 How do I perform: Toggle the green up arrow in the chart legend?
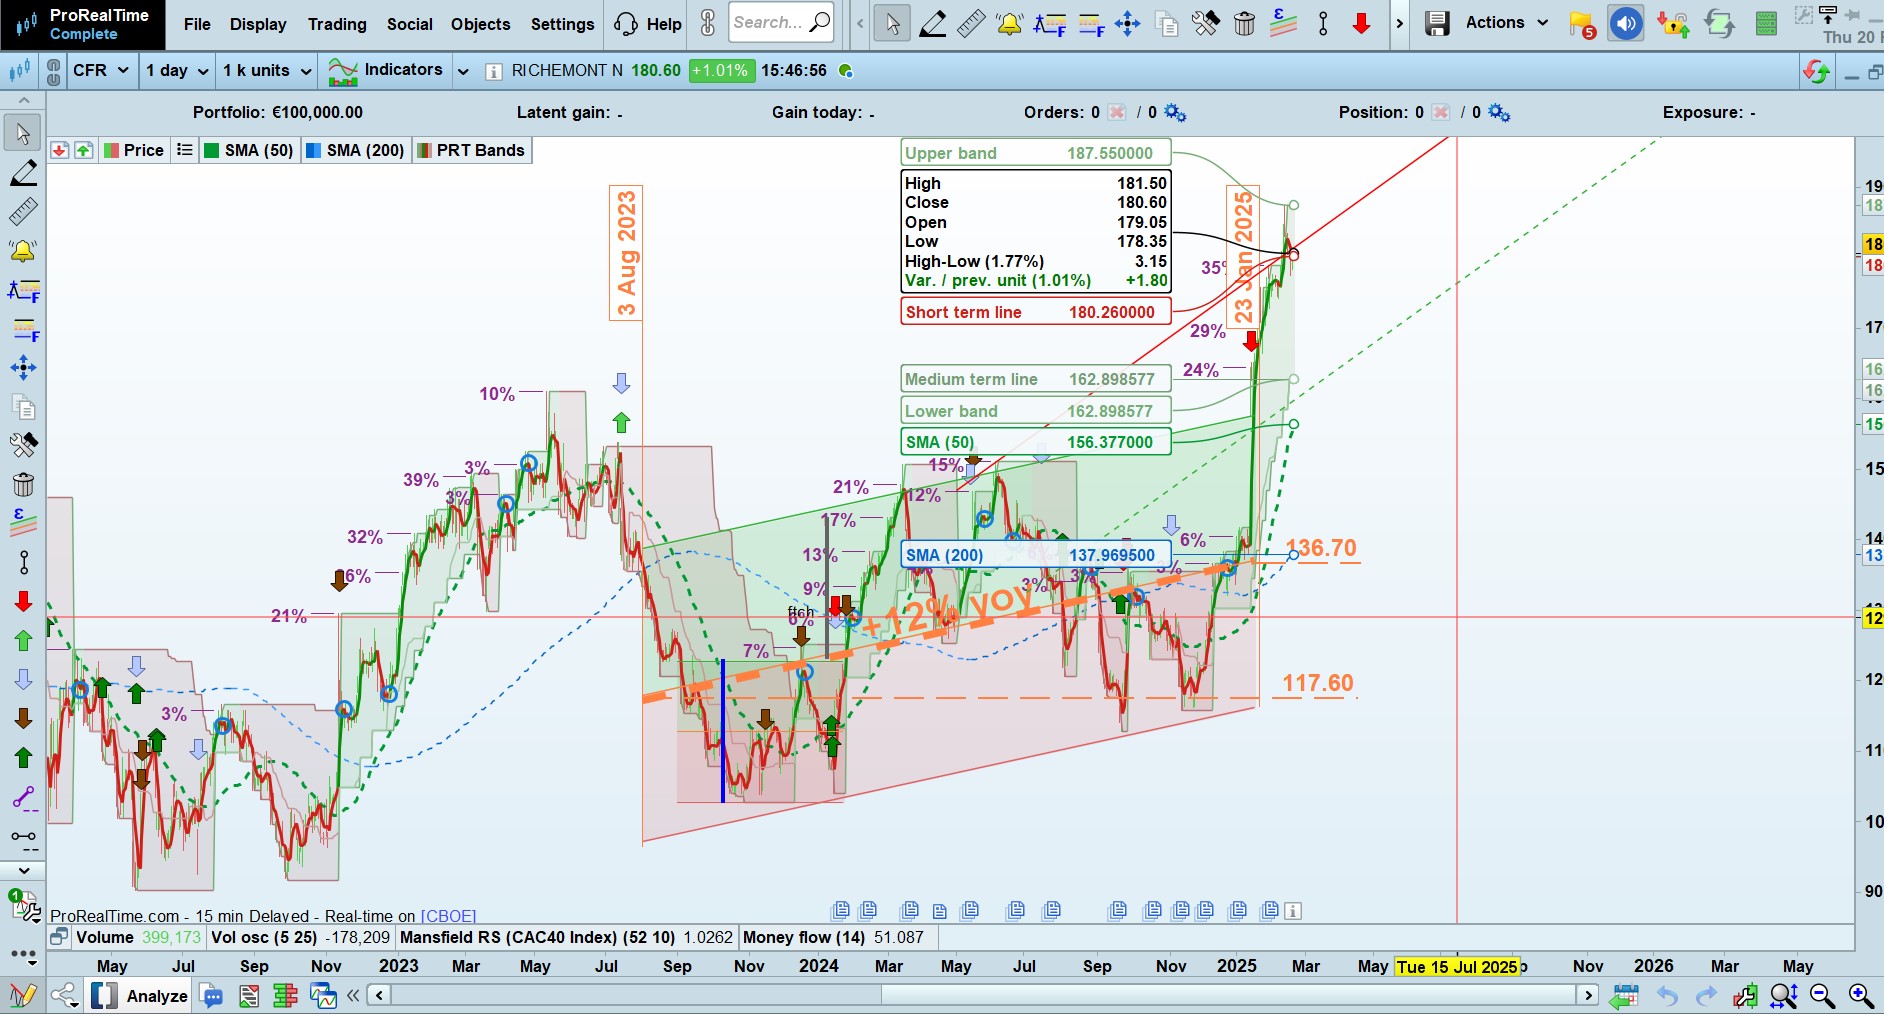pyautogui.click(x=84, y=150)
